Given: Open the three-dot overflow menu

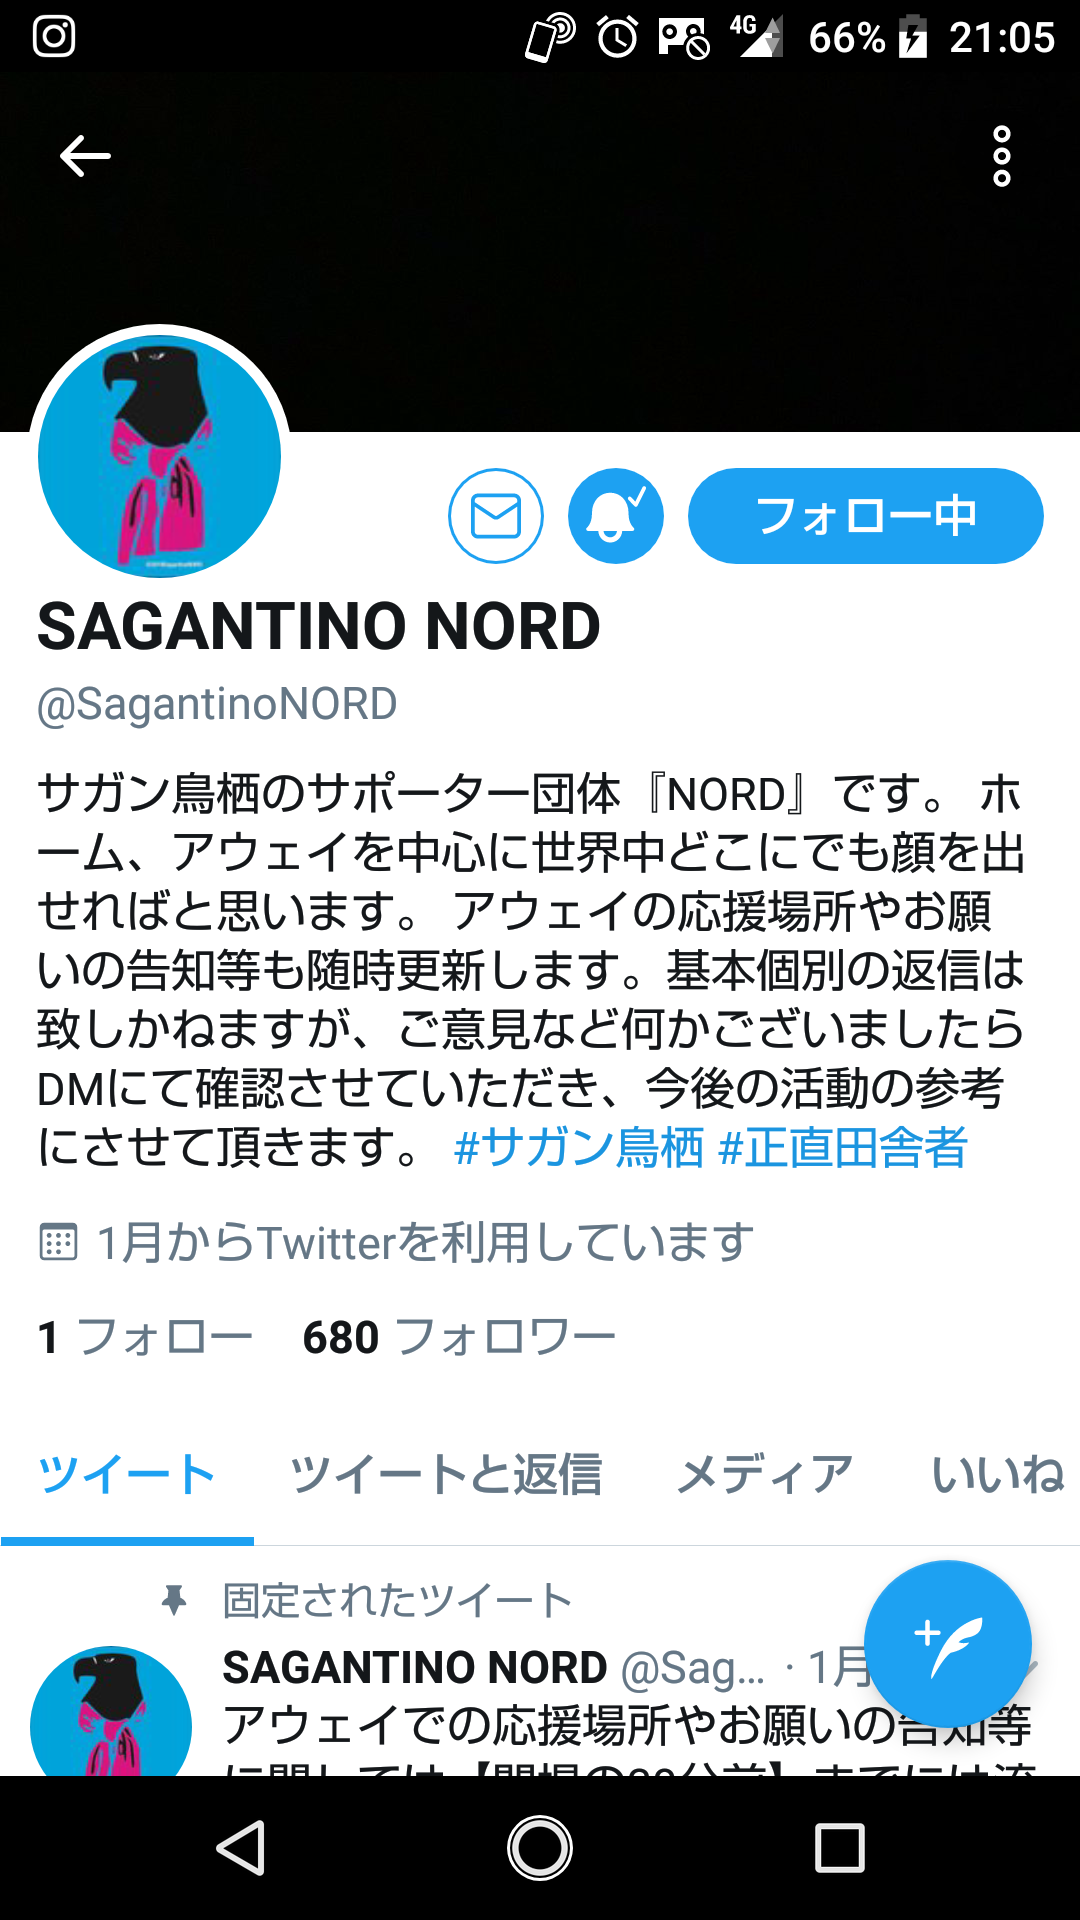Looking at the screenshot, I should pyautogui.click(x=1001, y=156).
